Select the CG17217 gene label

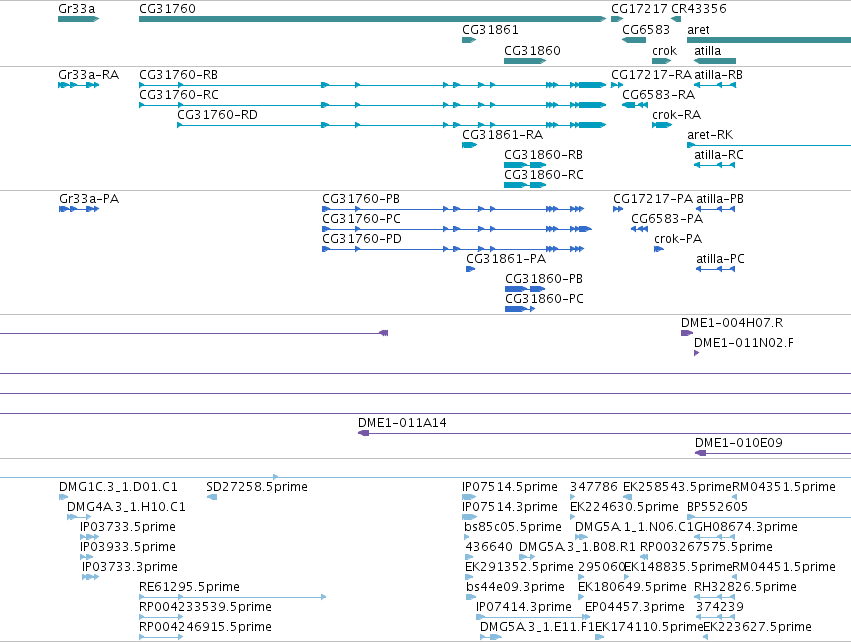(x=639, y=9)
